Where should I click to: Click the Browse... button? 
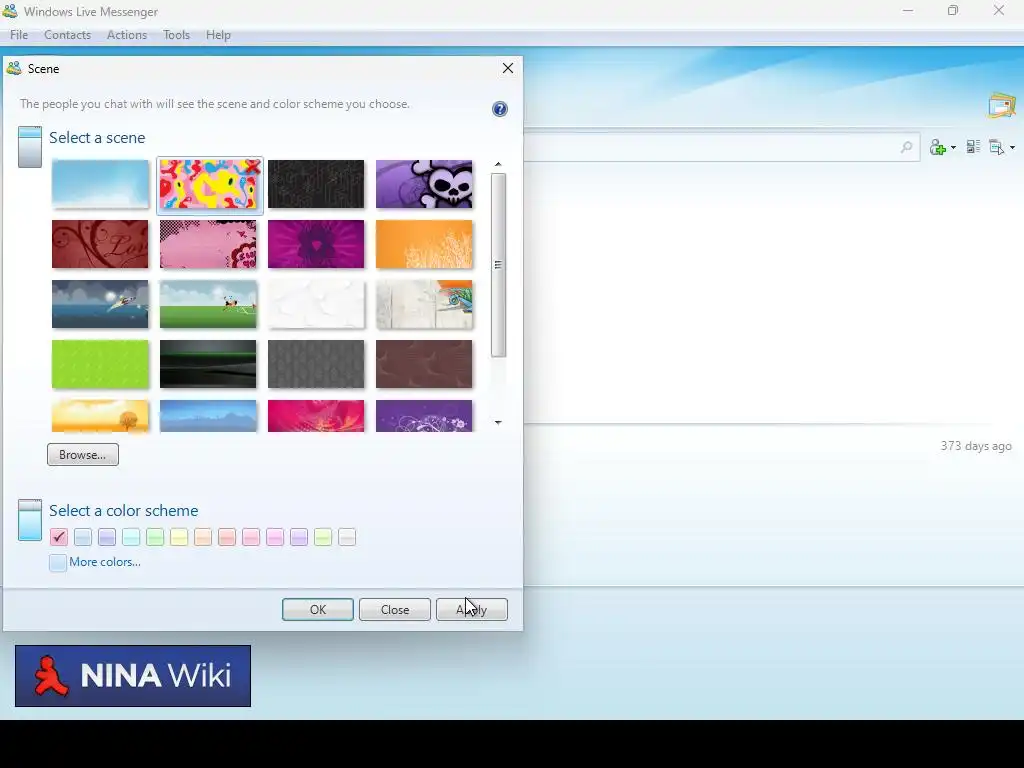click(83, 455)
